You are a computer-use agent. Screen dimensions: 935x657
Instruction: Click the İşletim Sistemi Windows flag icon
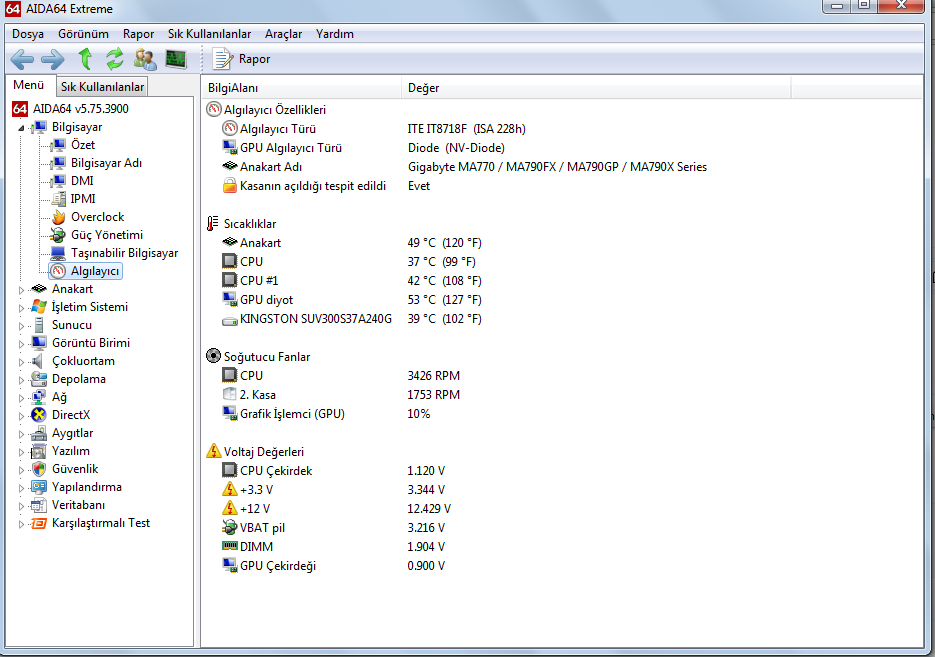point(39,307)
